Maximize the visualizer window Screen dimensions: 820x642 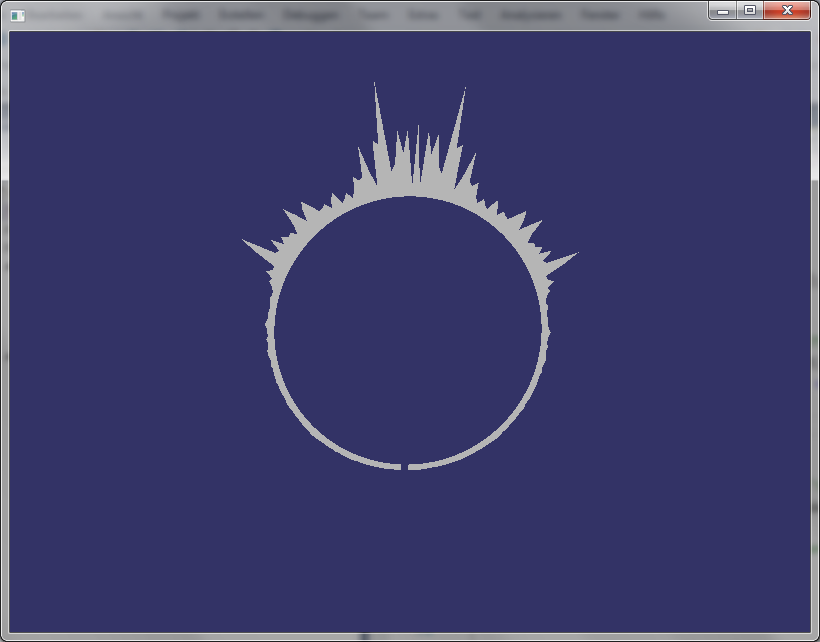click(750, 10)
